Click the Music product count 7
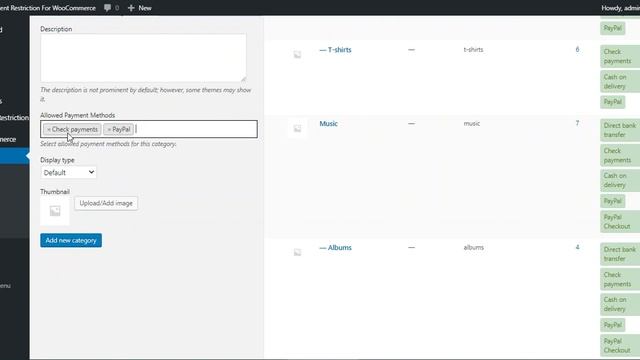This screenshot has height=360, width=640. 577,123
